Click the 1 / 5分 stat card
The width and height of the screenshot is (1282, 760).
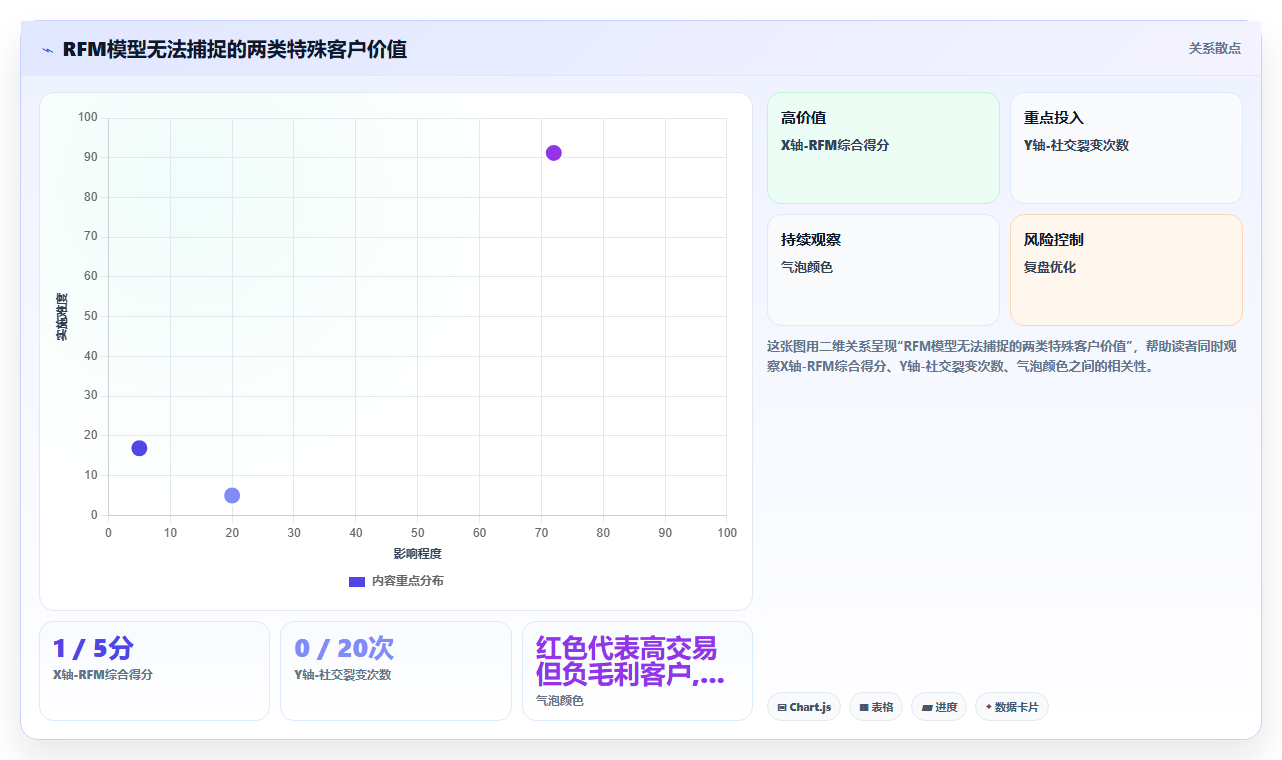154,671
